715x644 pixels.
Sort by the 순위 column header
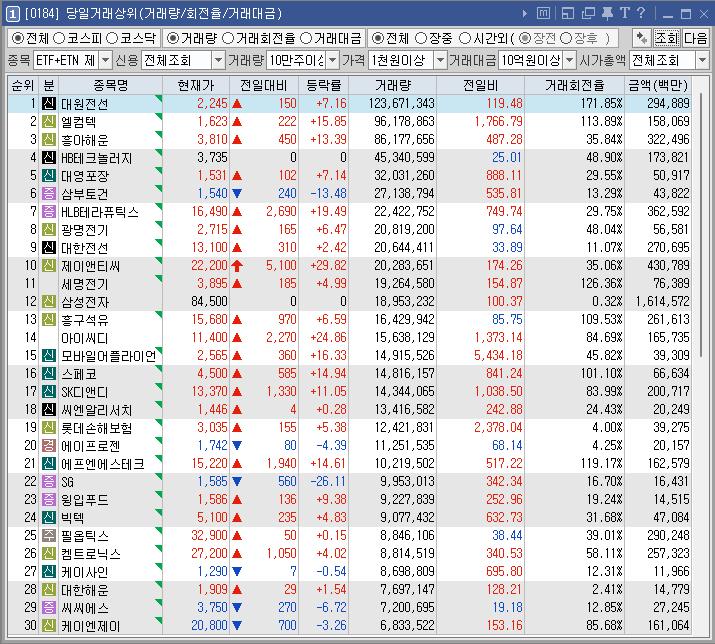(23, 85)
